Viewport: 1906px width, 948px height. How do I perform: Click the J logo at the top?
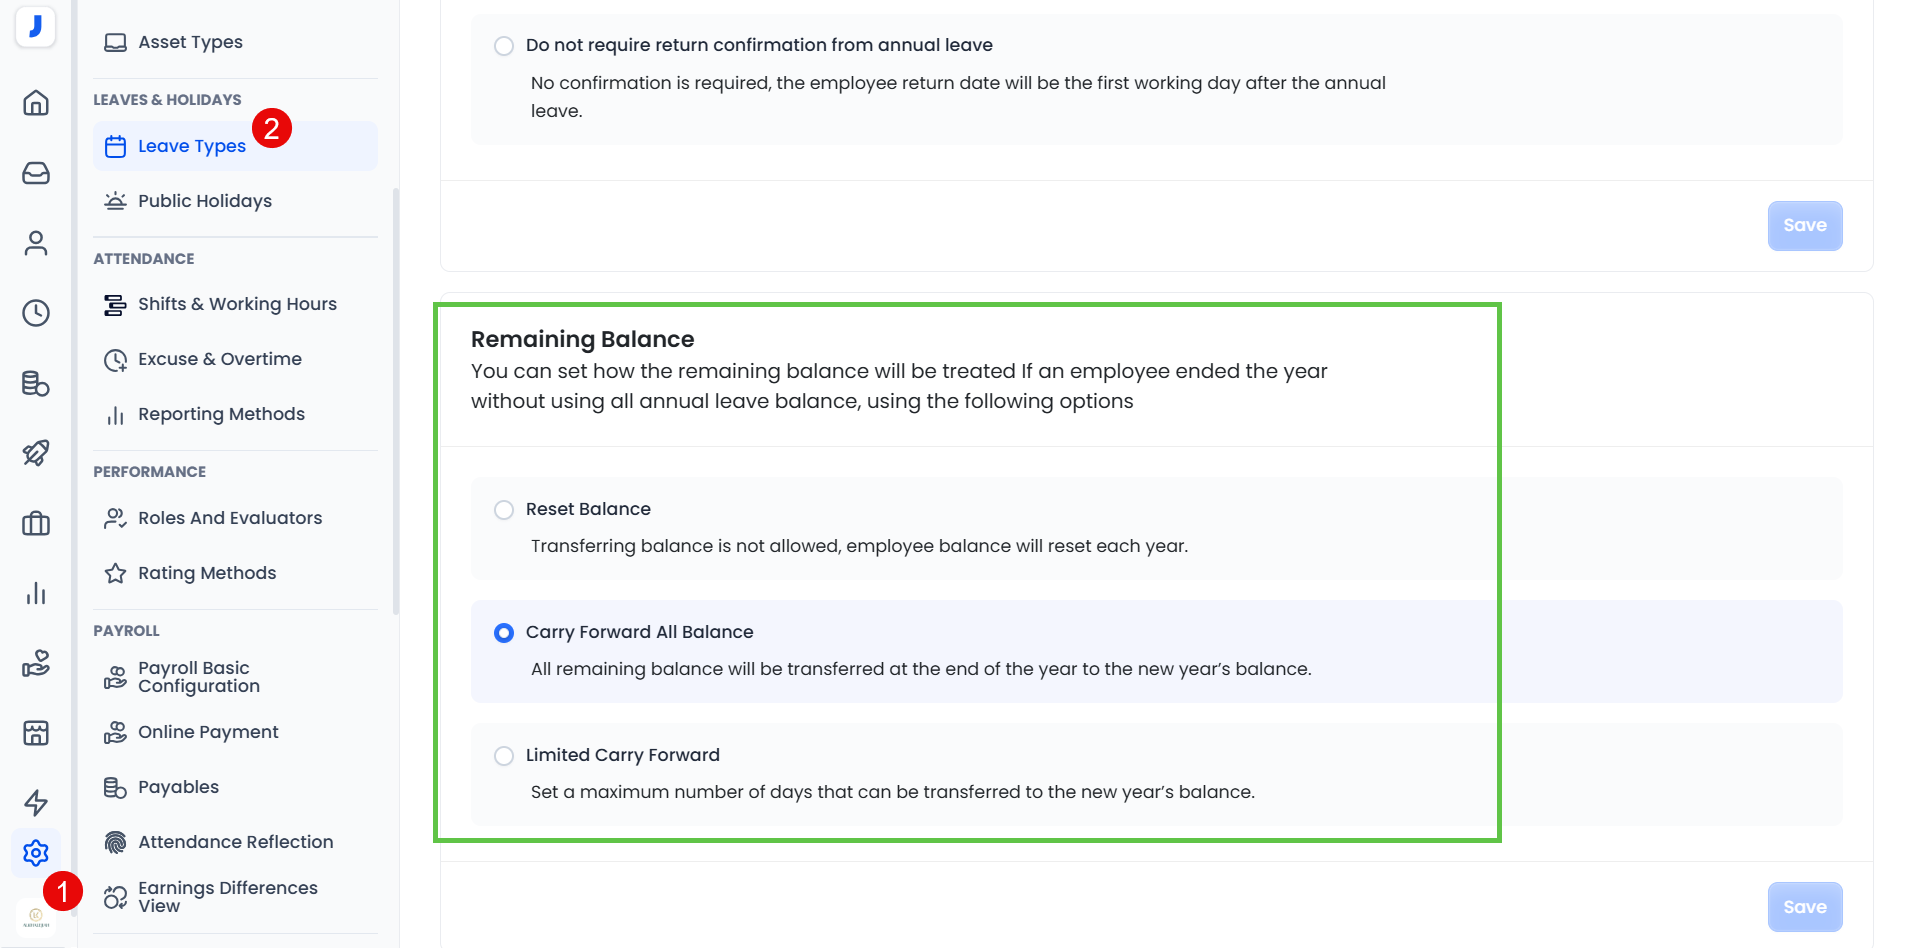click(36, 27)
